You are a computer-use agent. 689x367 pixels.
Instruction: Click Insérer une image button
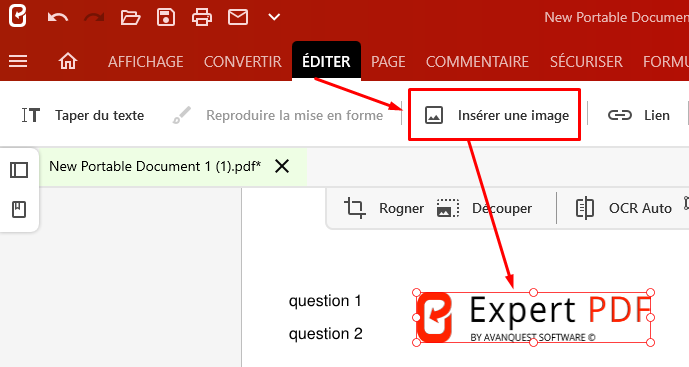pyautogui.click(x=494, y=115)
